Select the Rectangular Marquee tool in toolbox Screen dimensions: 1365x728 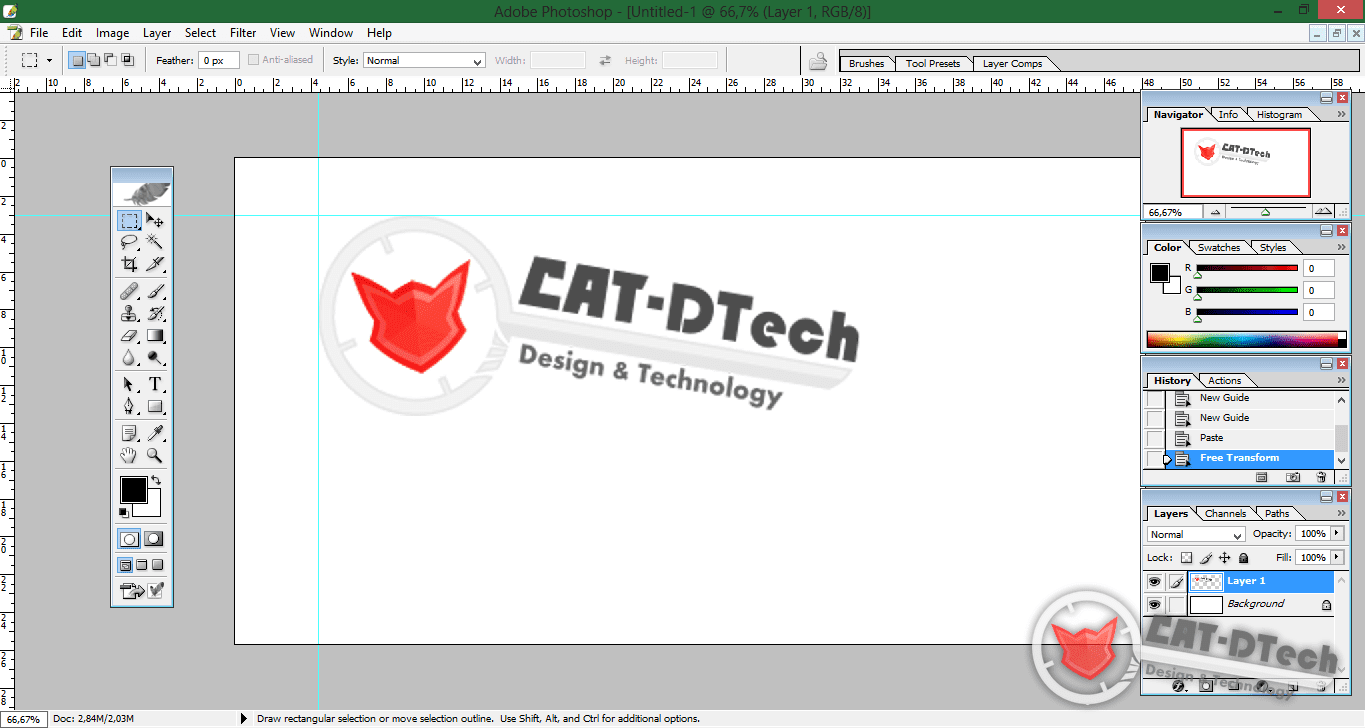click(x=129, y=220)
